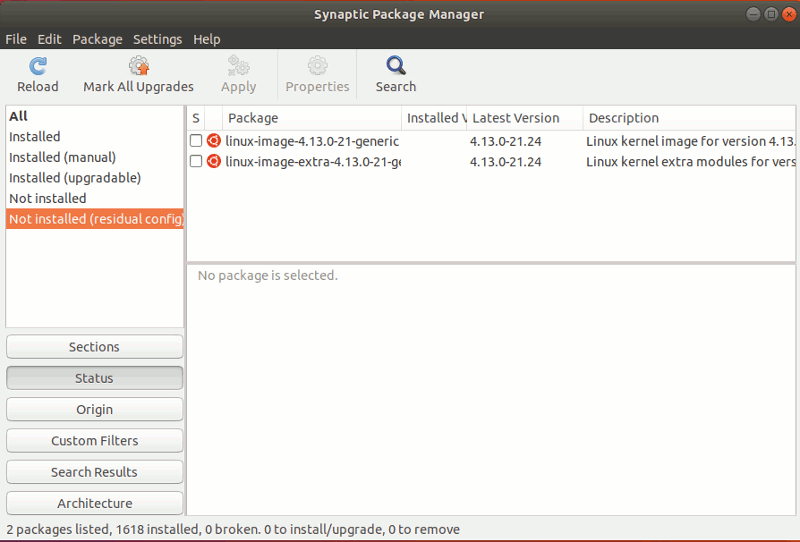Viewport: 800px width, 542px height.
Task: Switch to the Architecture filter view
Action: pos(94,503)
